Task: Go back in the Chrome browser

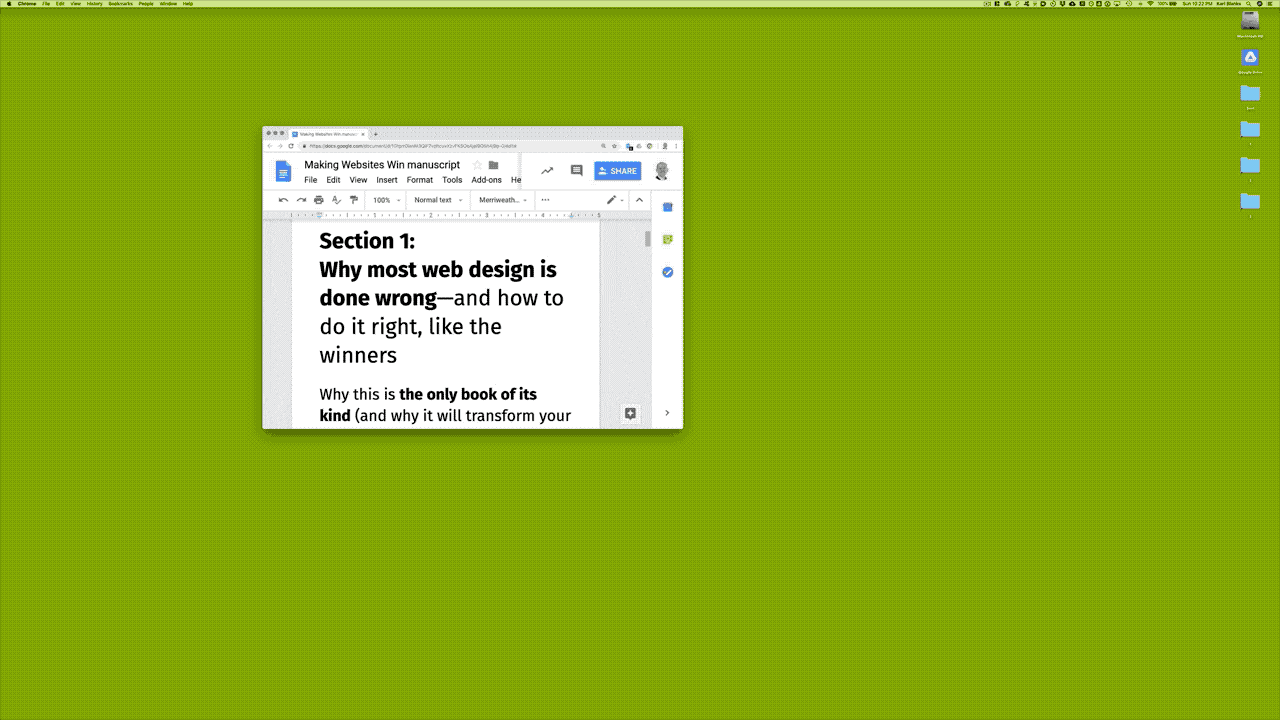Action: (270, 146)
